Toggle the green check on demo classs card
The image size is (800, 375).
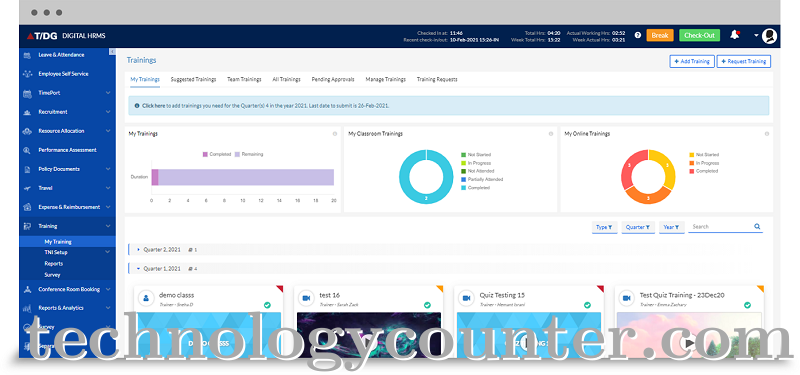(x=267, y=305)
